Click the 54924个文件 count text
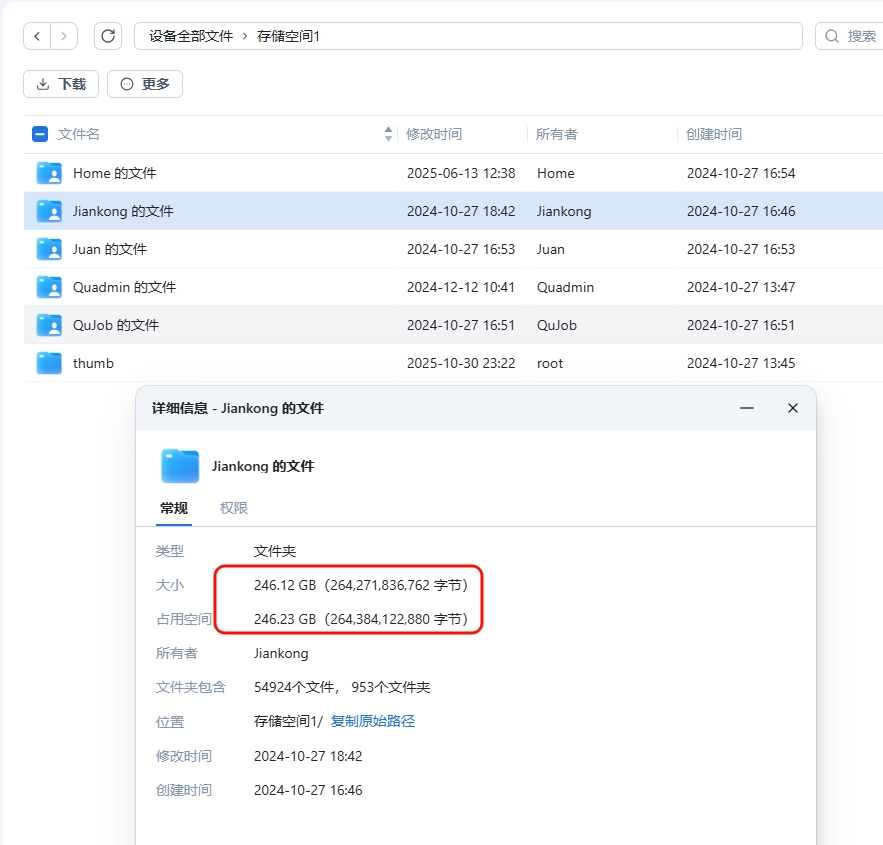The image size is (883, 845). coord(295,687)
